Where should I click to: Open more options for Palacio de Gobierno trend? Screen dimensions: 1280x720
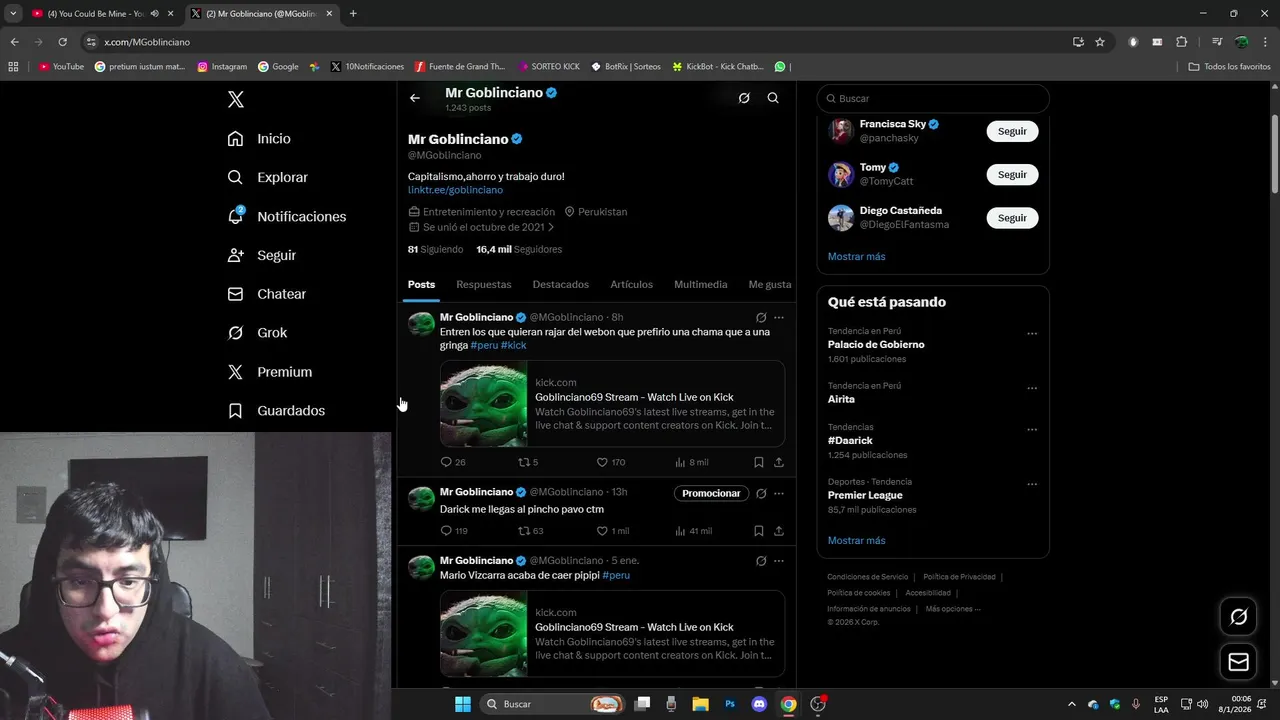click(1032, 334)
